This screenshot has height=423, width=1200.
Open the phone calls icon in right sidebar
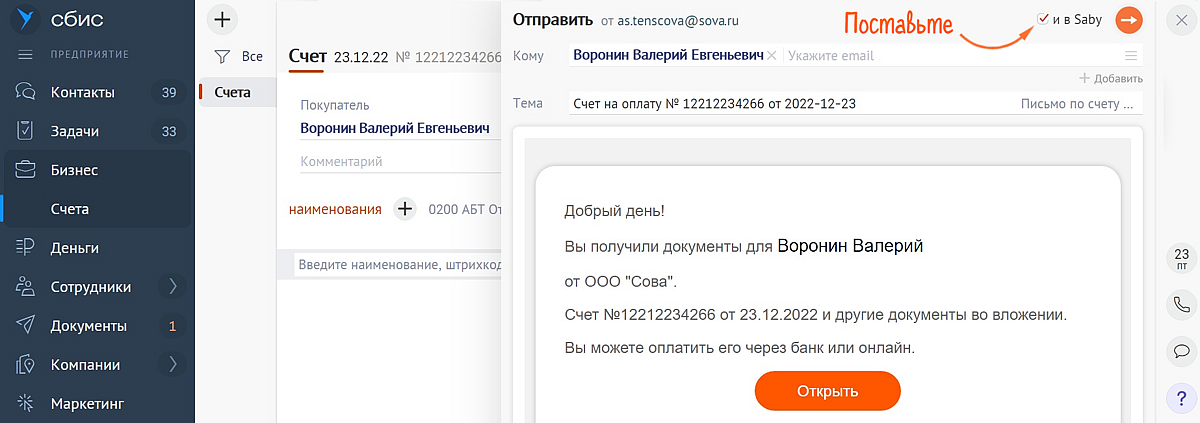[1180, 305]
